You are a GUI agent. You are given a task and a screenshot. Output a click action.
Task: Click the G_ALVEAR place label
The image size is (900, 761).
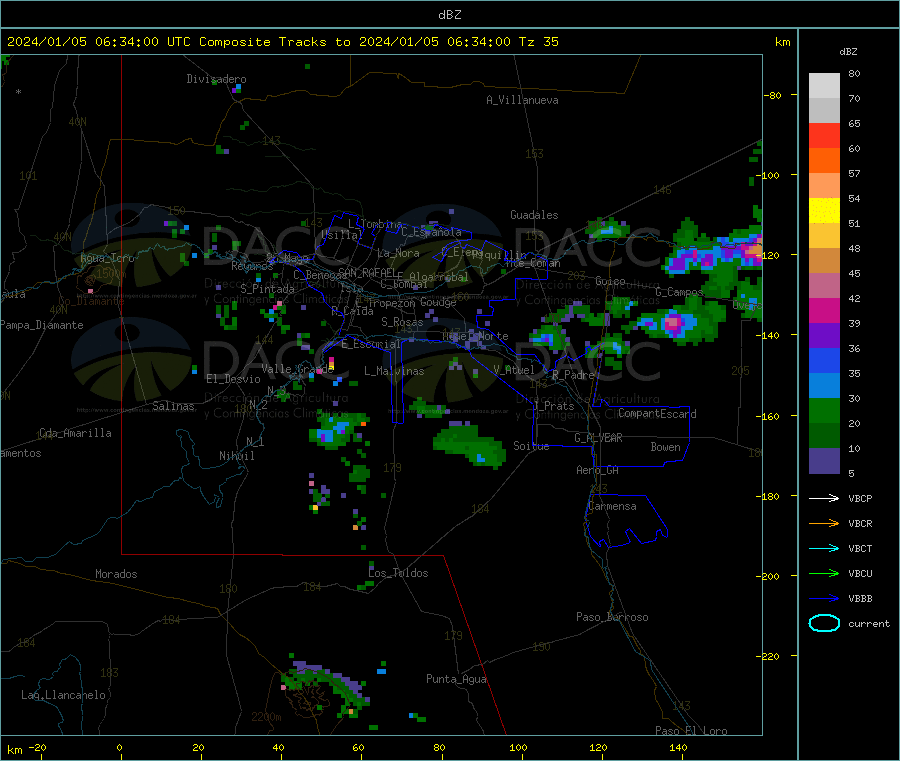coord(598,438)
